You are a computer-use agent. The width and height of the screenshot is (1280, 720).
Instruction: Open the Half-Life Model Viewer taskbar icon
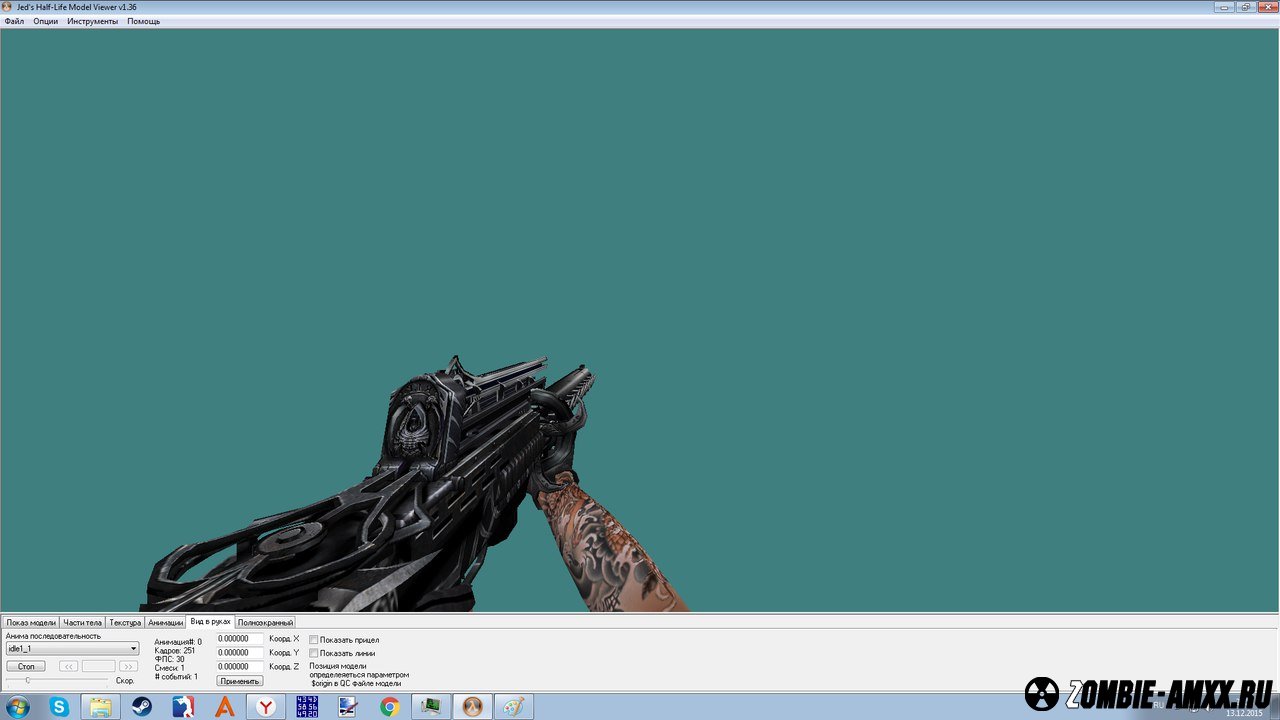[472, 707]
